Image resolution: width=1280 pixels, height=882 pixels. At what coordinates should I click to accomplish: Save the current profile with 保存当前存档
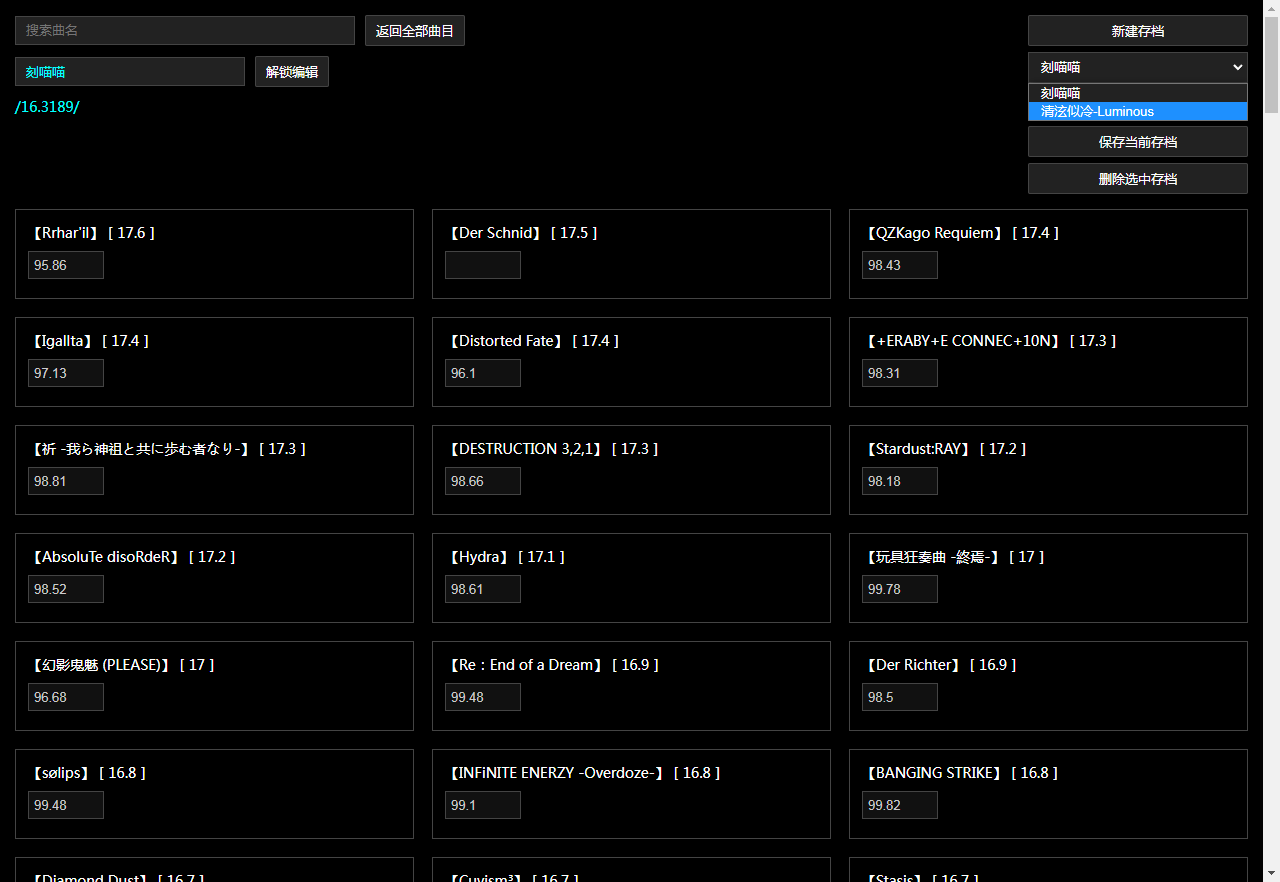click(x=1138, y=142)
